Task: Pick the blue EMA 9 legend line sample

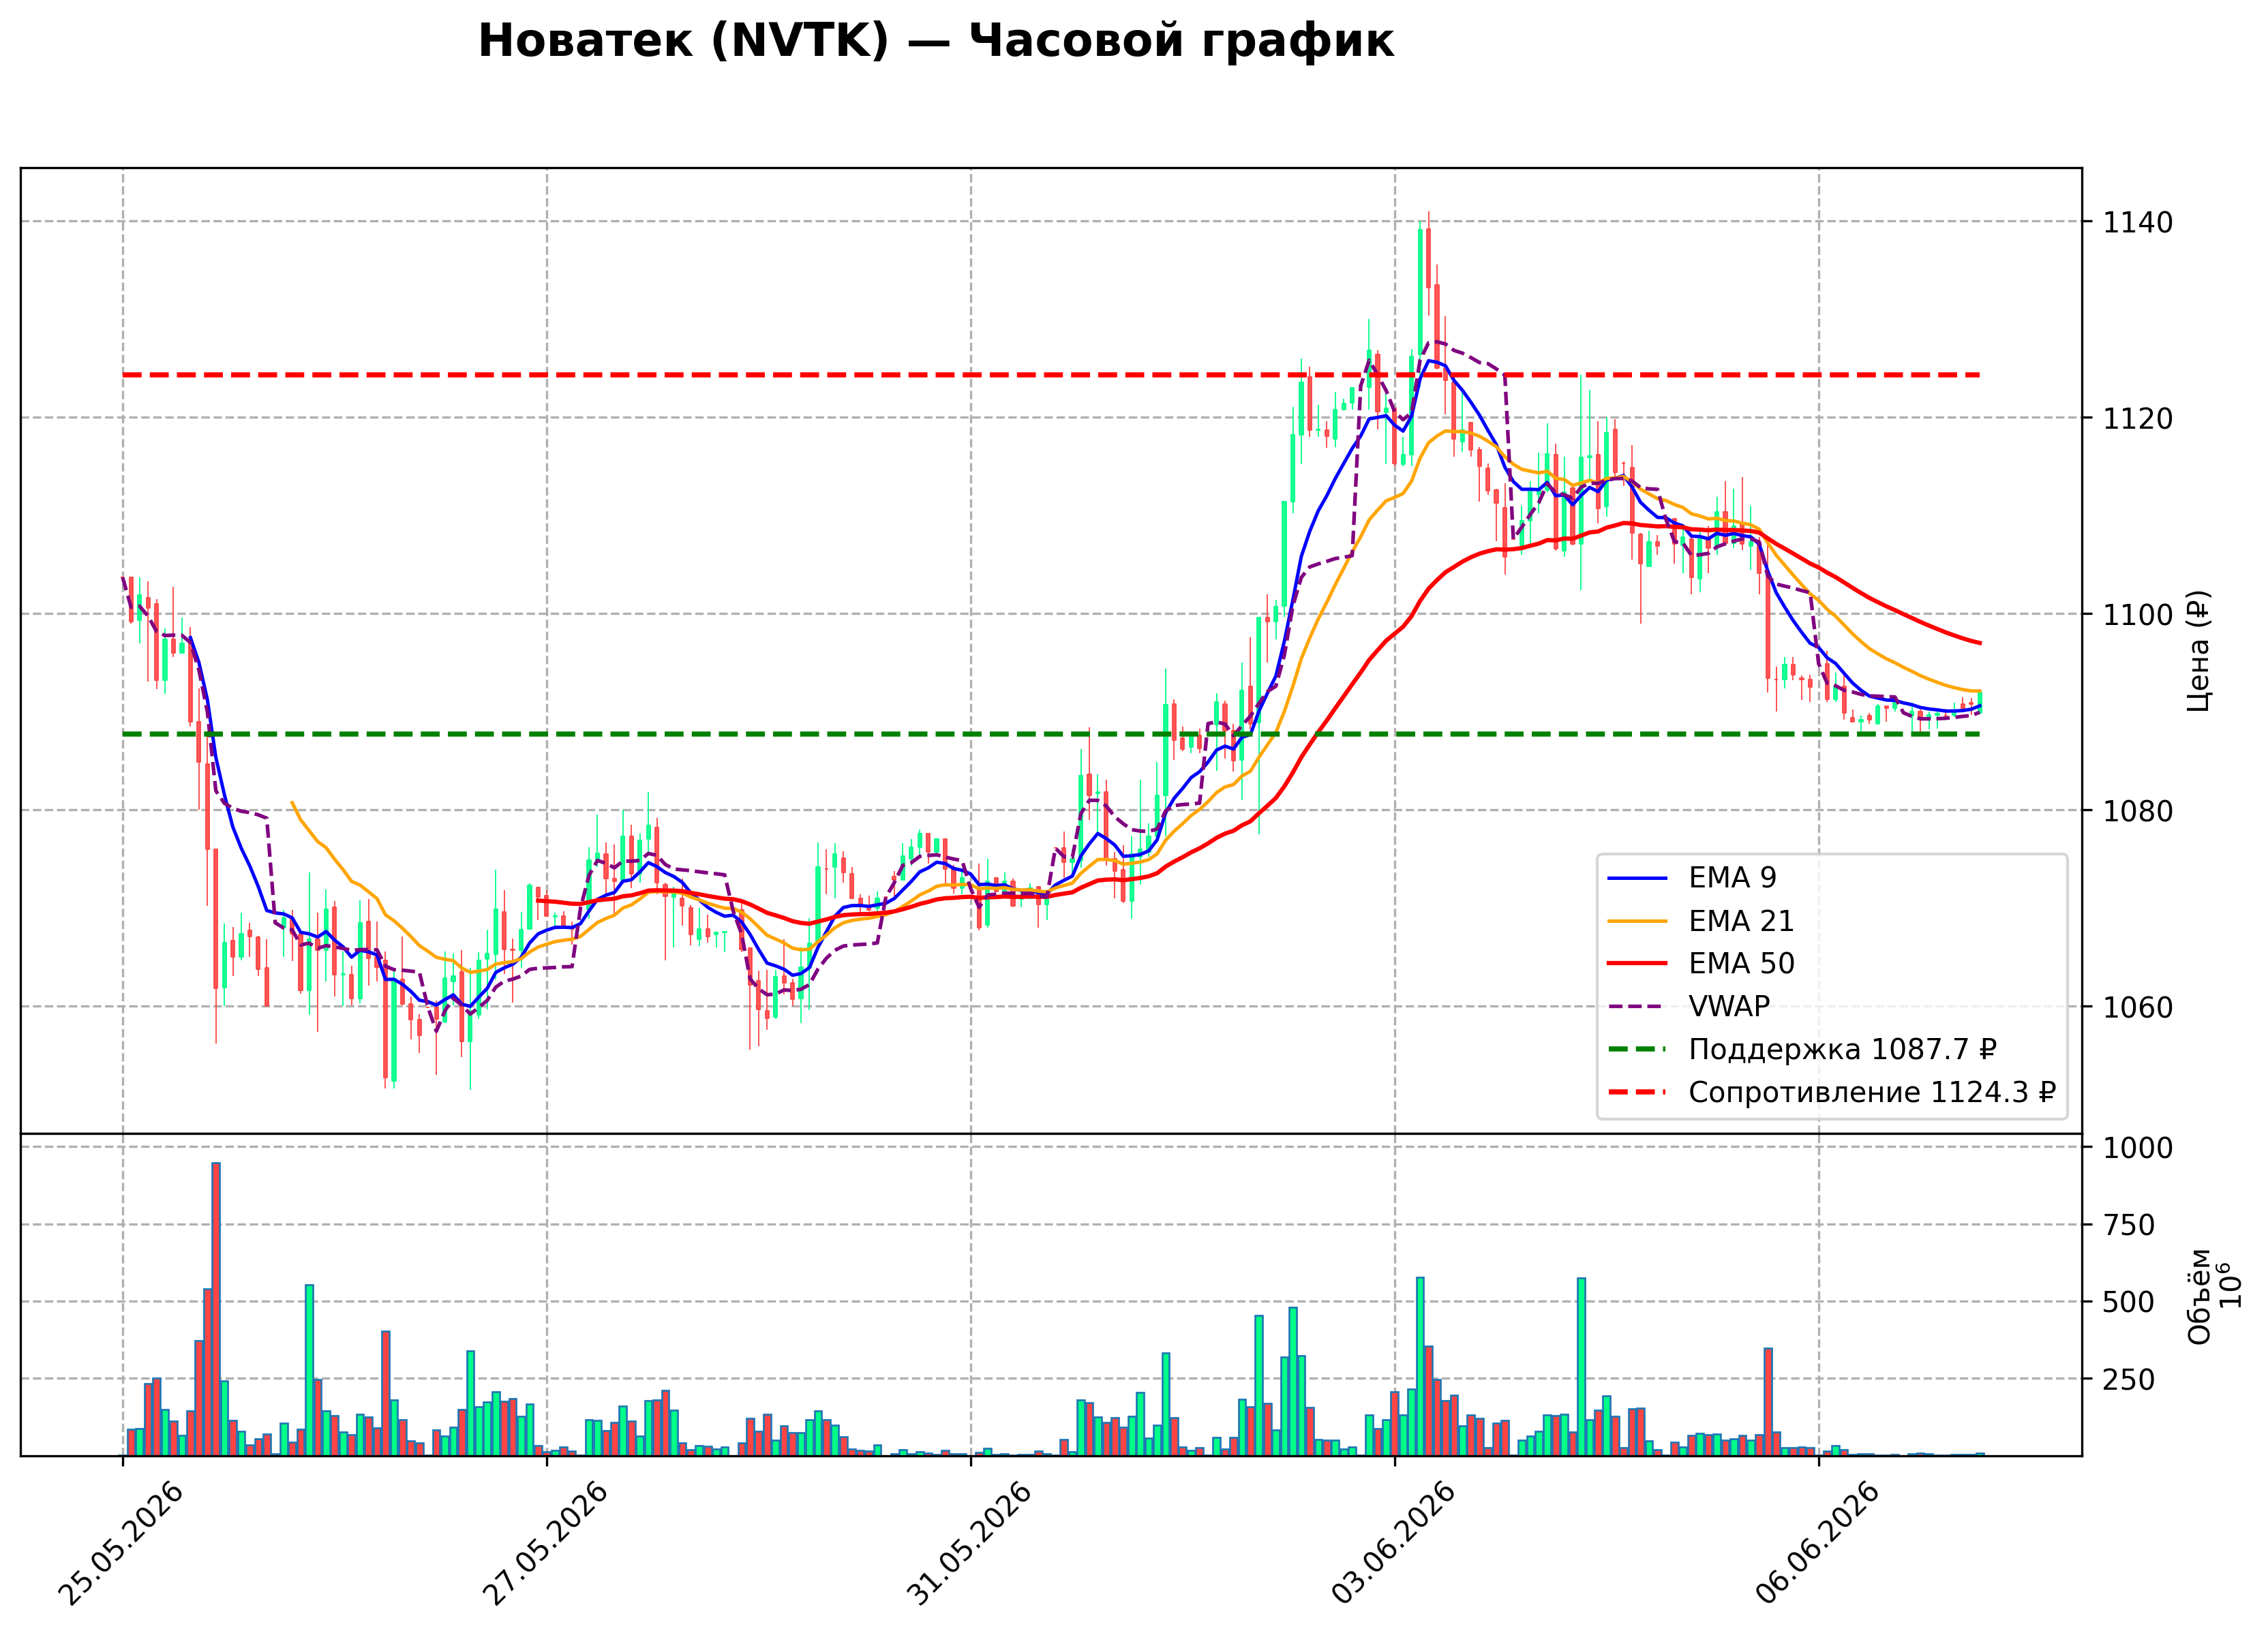Action: click(x=1637, y=879)
